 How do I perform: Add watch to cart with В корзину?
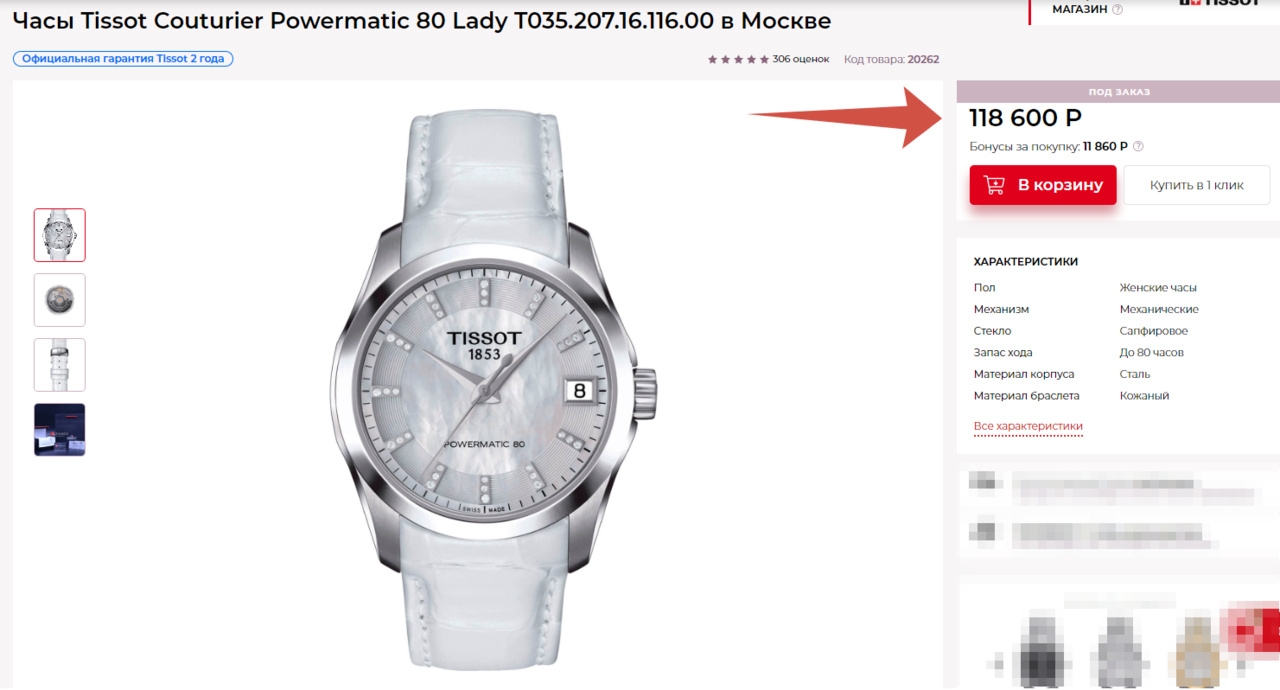1043,185
